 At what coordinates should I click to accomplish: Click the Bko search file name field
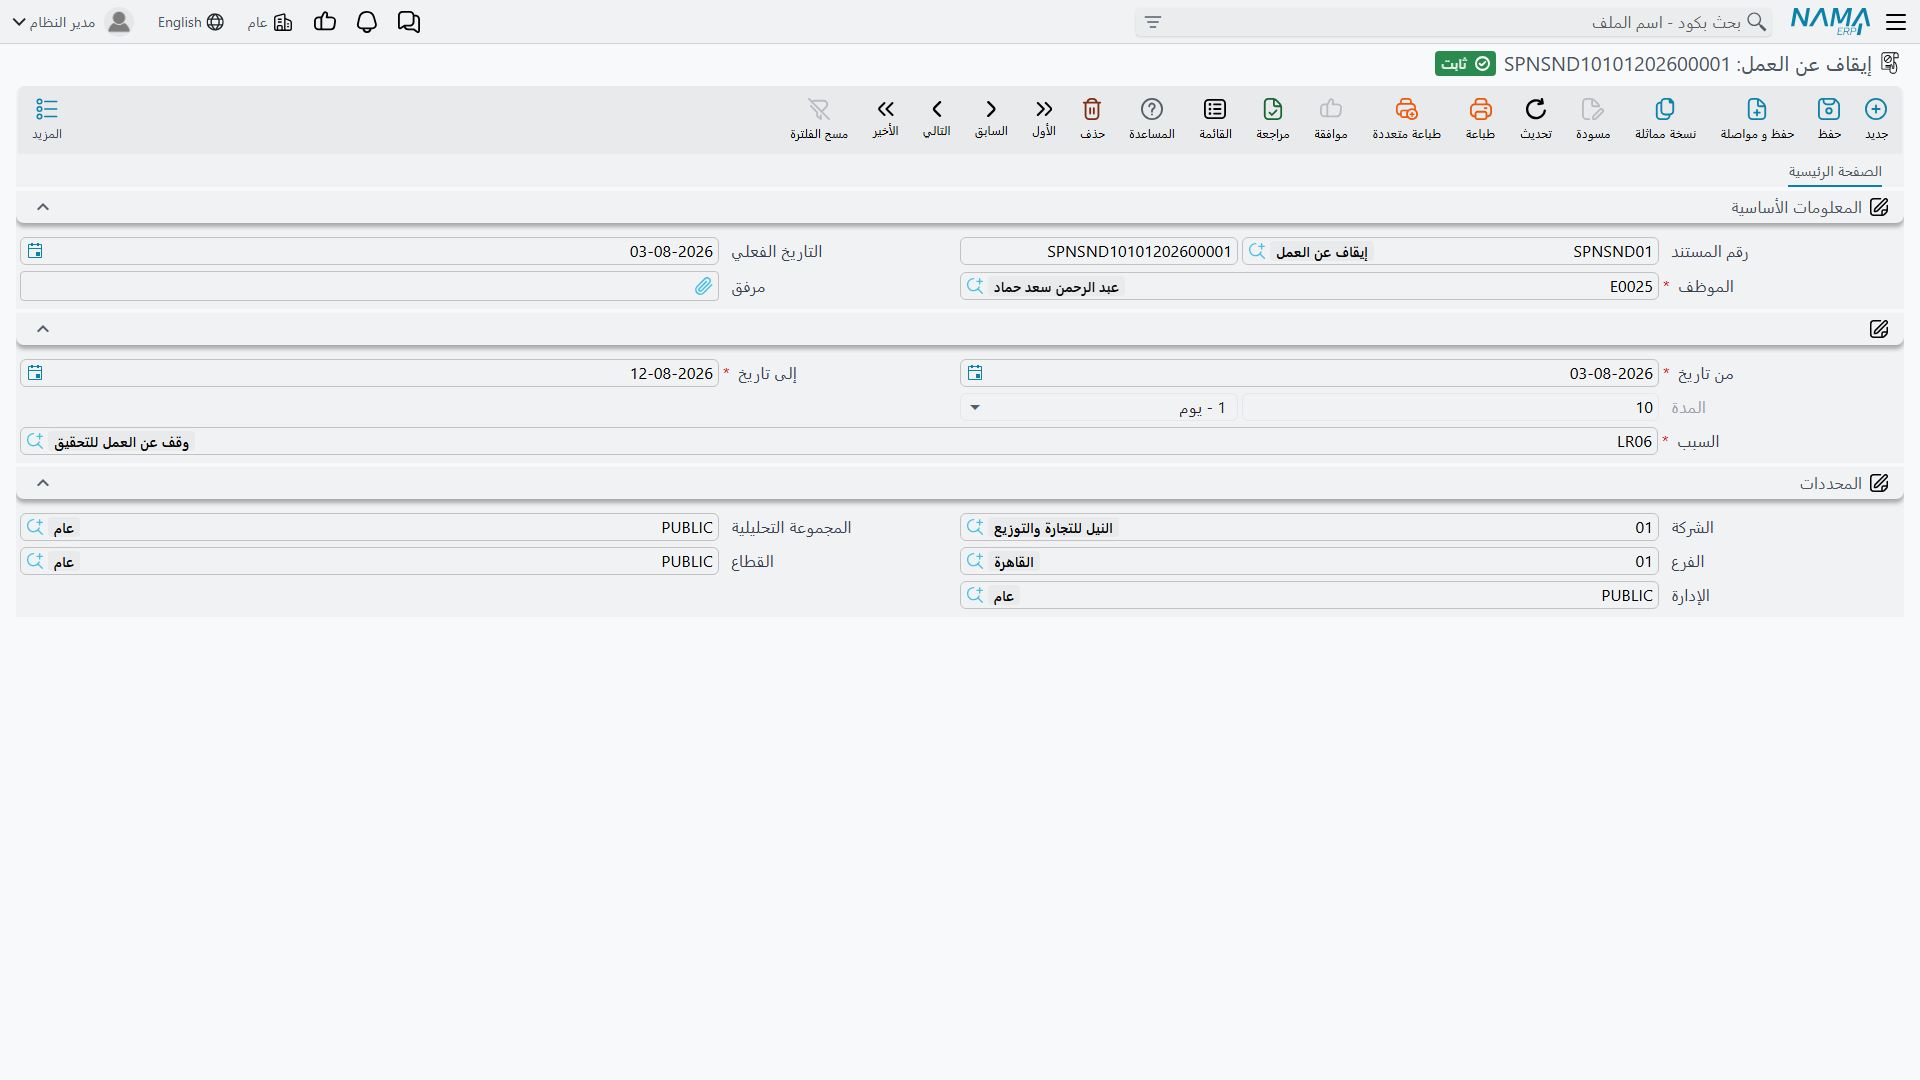[1455, 22]
